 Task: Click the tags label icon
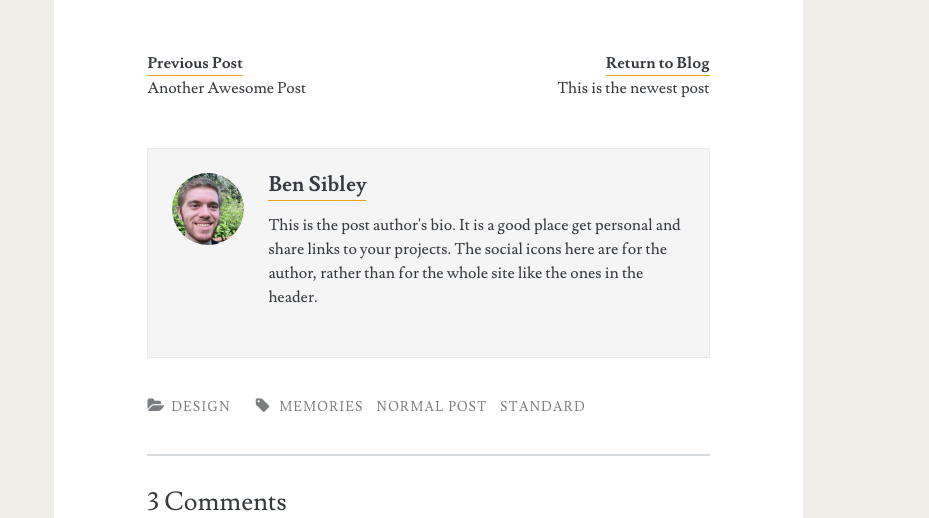click(262, 405)
